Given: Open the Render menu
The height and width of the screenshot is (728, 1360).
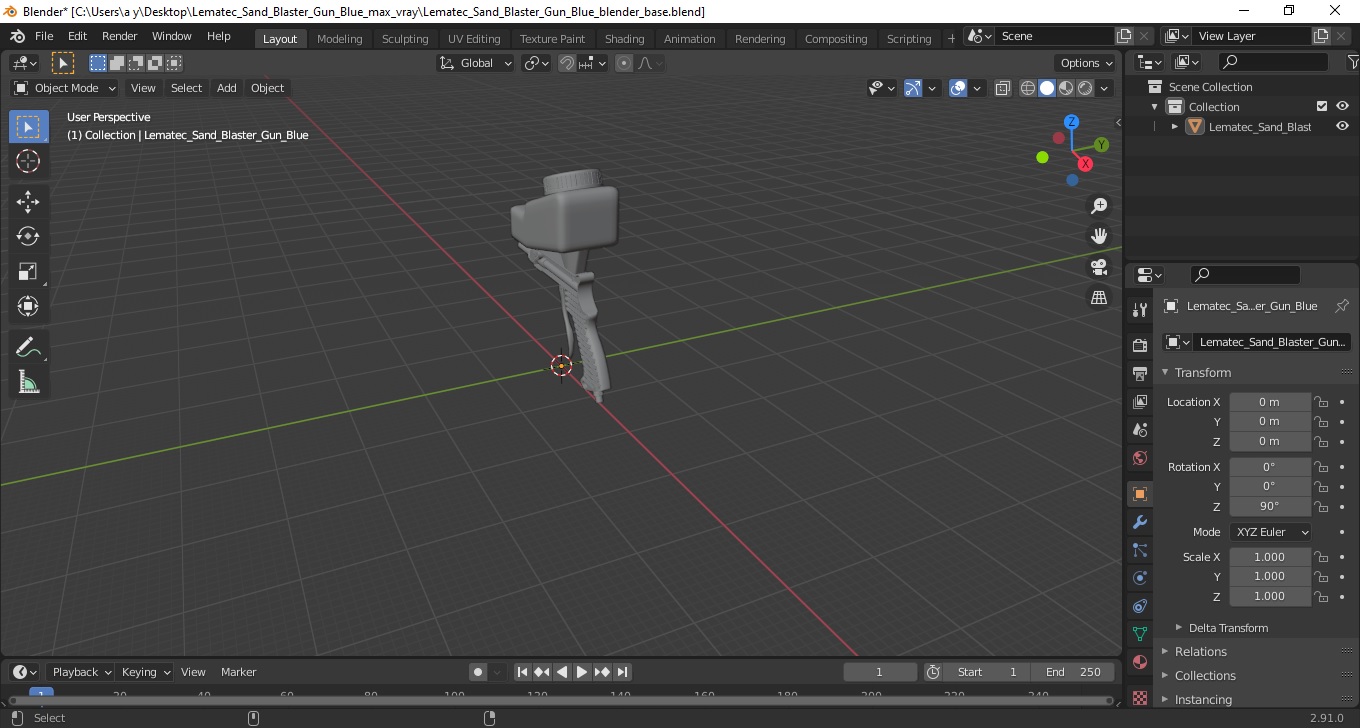Looking at the screenshot, I should click(119, 36).
